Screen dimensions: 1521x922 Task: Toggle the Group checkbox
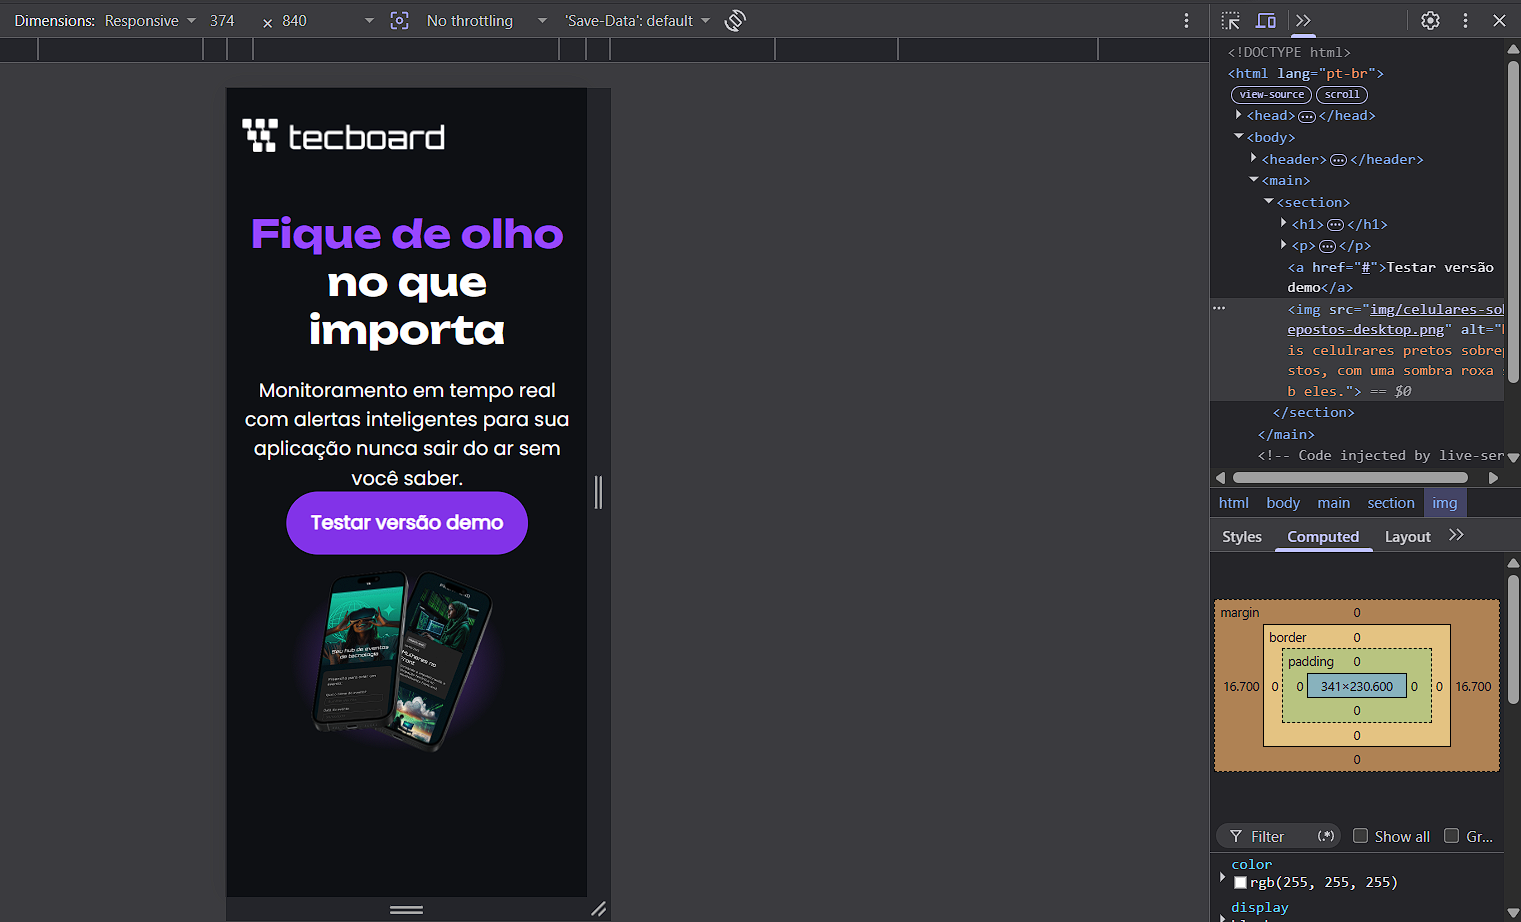click(x=1451, y=836)
